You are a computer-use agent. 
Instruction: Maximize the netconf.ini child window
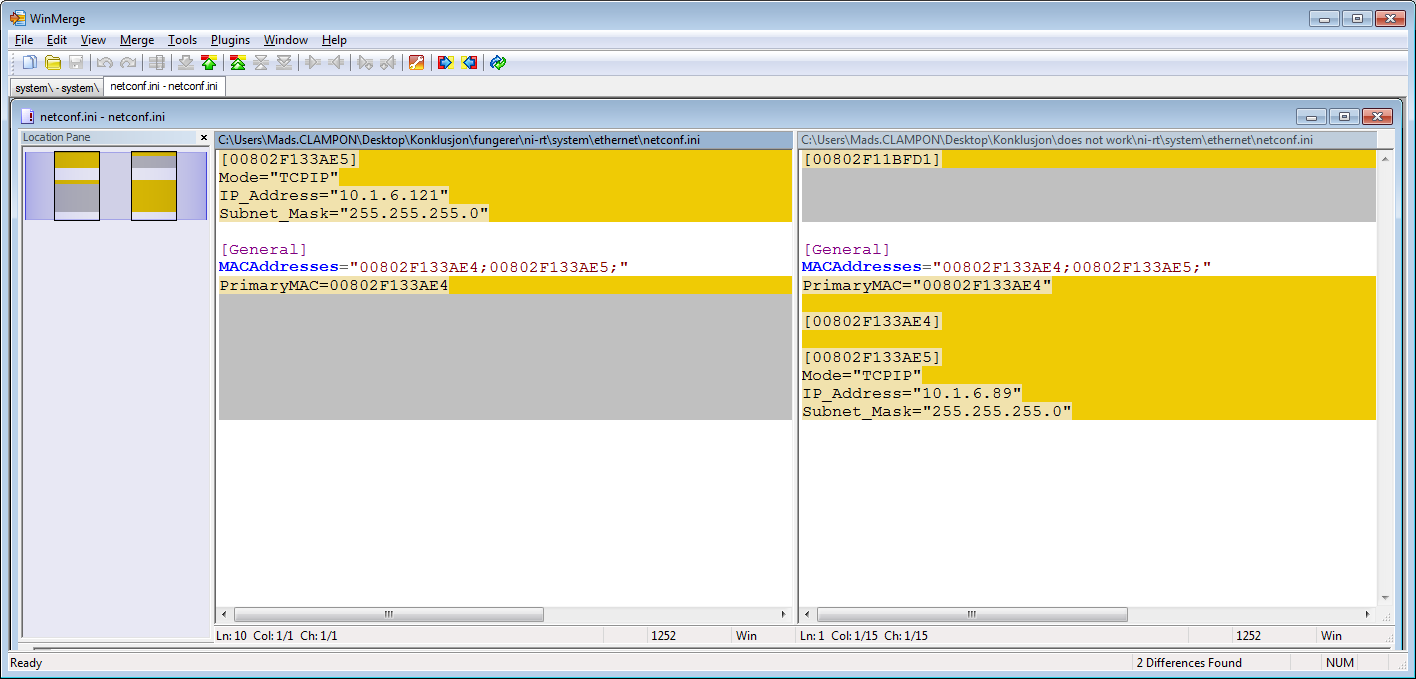[x=1343, y=117]
